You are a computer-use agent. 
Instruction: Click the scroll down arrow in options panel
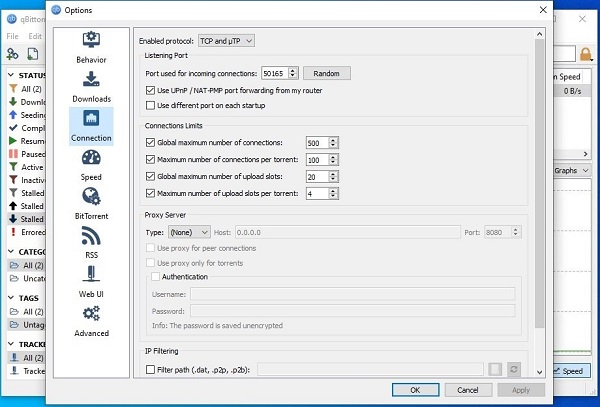[x=540, y=372]
